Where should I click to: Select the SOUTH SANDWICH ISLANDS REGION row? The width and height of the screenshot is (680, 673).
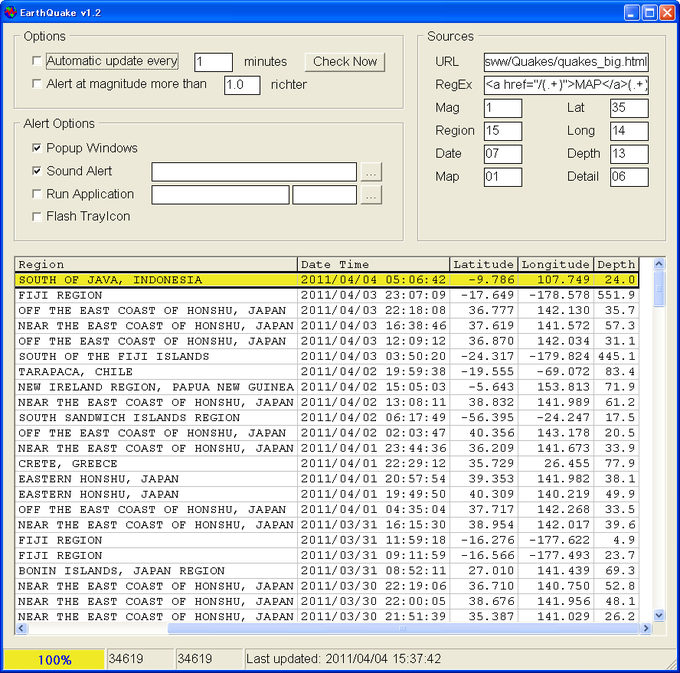coord(327,418)
